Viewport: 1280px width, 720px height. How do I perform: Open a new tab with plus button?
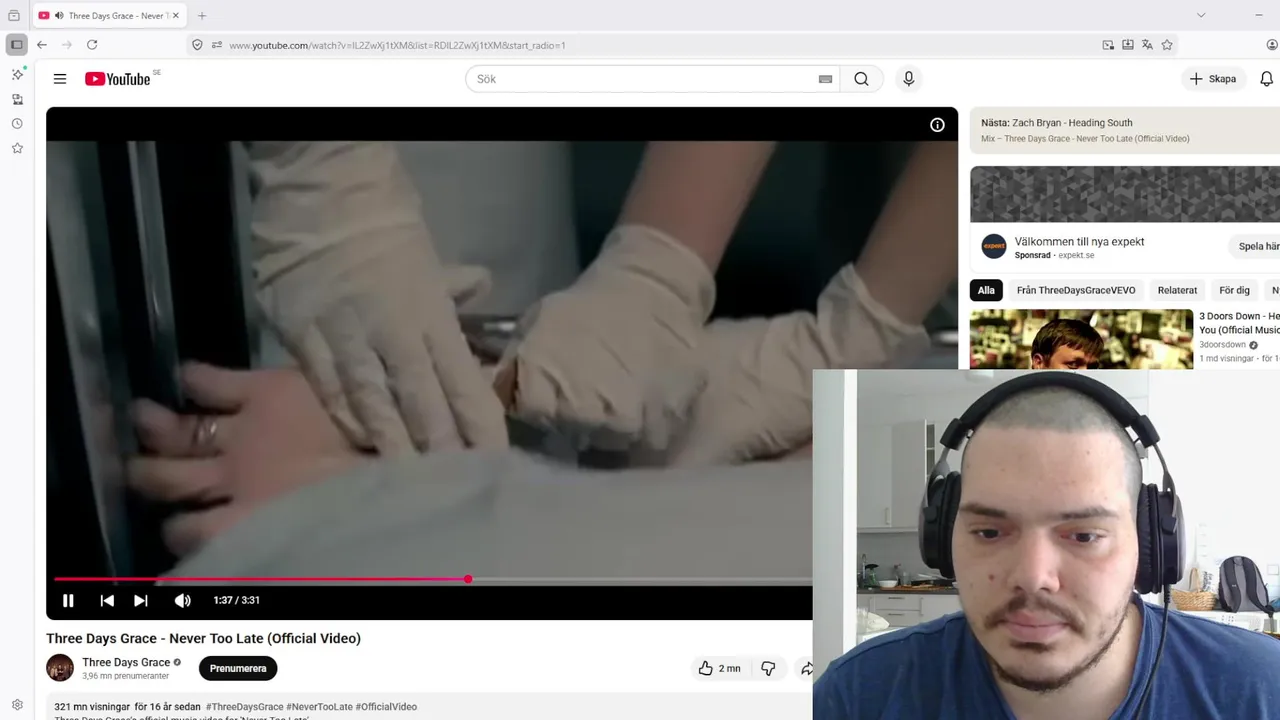[202, 16]
